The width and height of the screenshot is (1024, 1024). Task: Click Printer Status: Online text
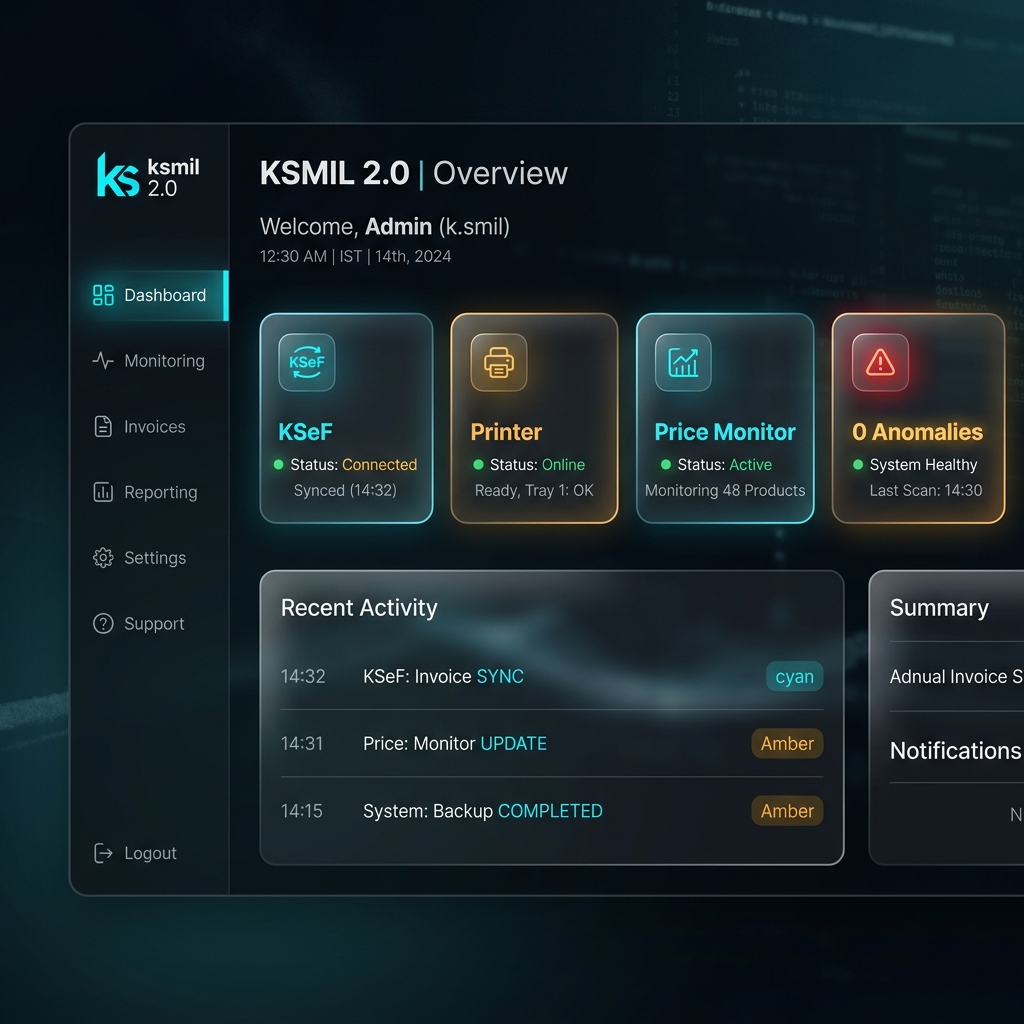[x=537, y=464]
